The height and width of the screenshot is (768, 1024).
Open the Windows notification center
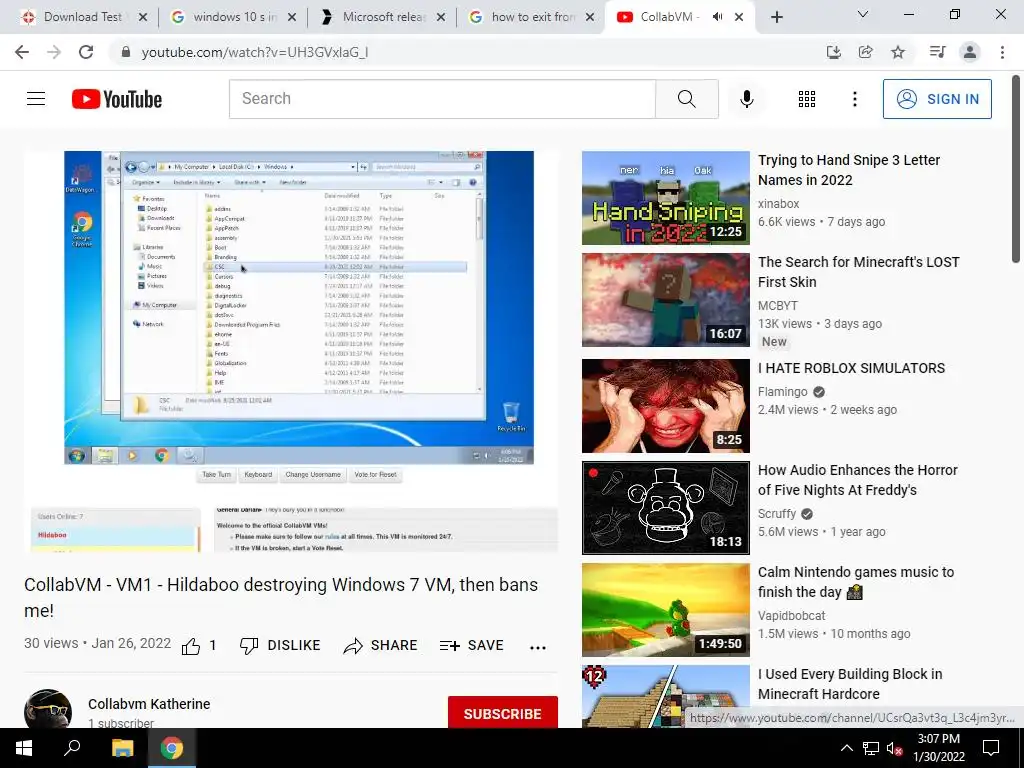[x=991, y=748]
